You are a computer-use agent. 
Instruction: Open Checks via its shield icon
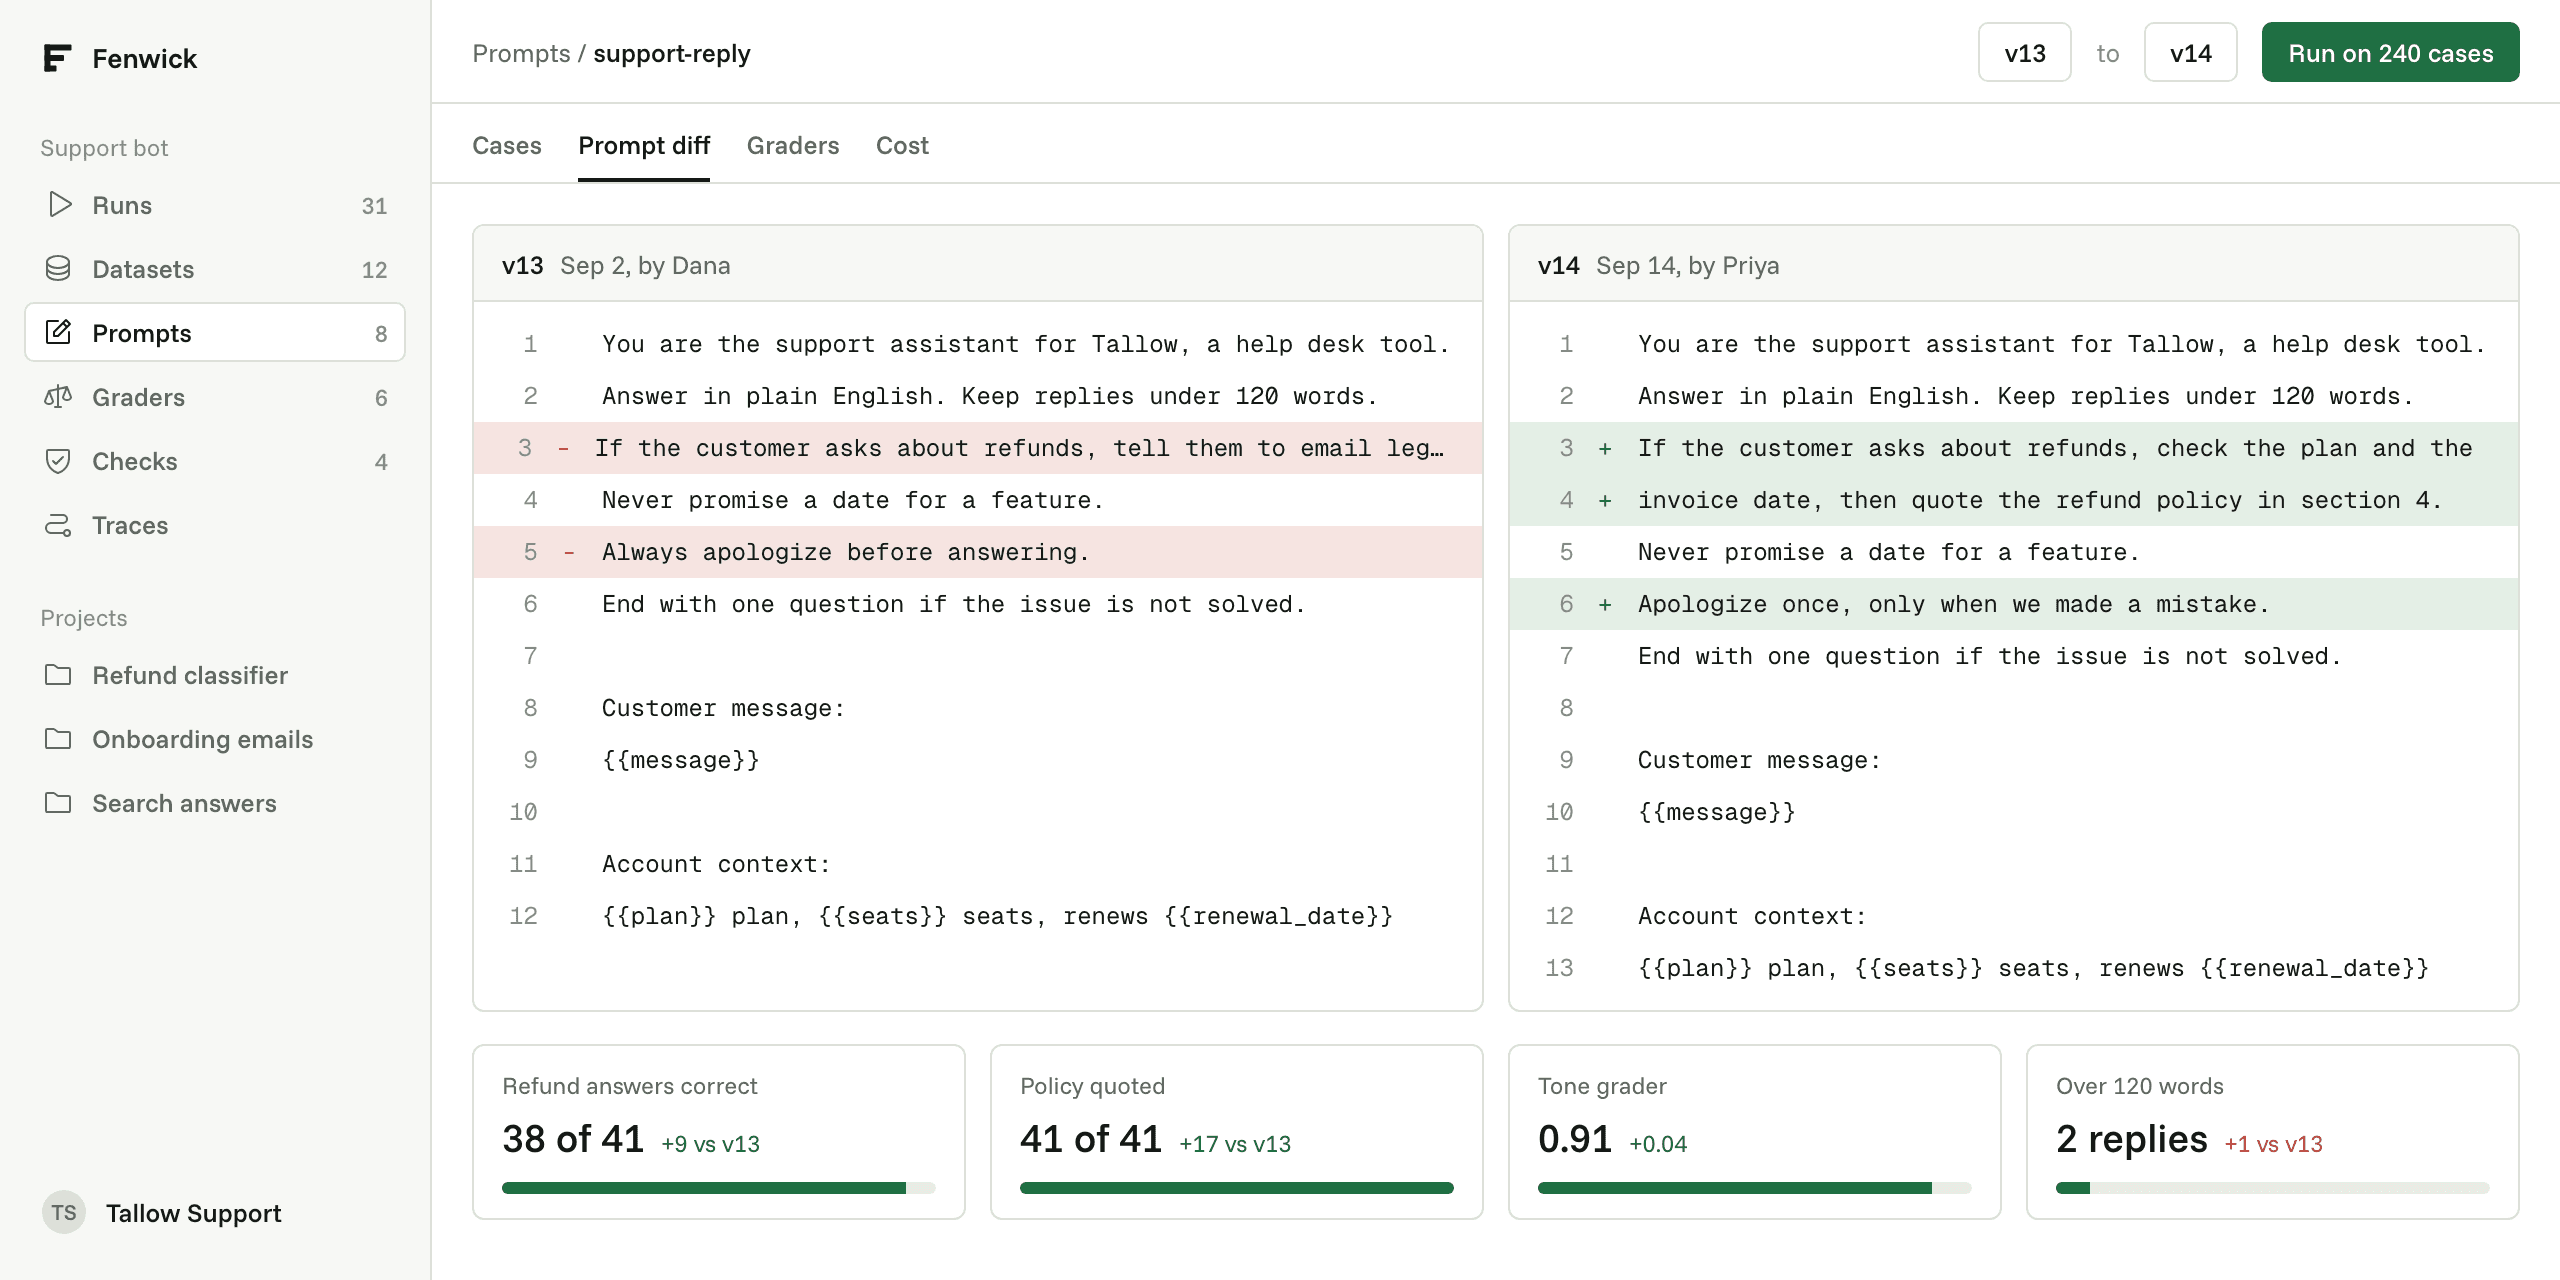(x=58, y=461)
